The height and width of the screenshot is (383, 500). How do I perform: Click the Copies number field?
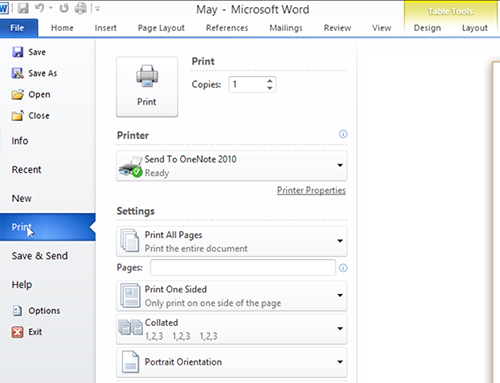coord(248,84)
